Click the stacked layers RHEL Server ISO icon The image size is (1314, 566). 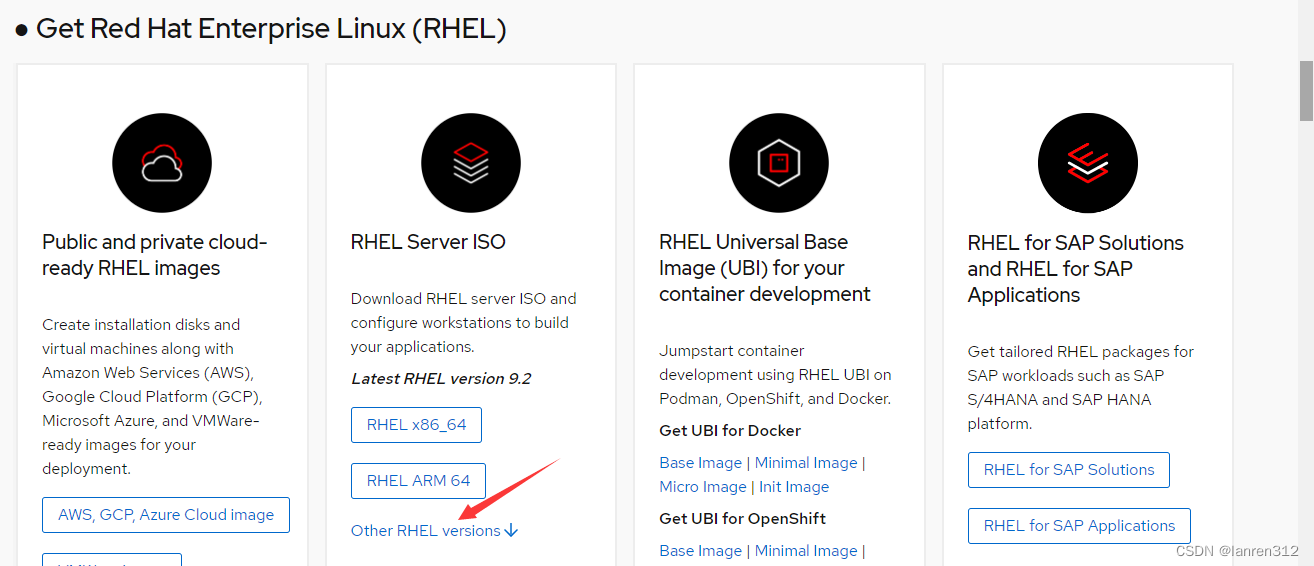click(x=471, y=163)
